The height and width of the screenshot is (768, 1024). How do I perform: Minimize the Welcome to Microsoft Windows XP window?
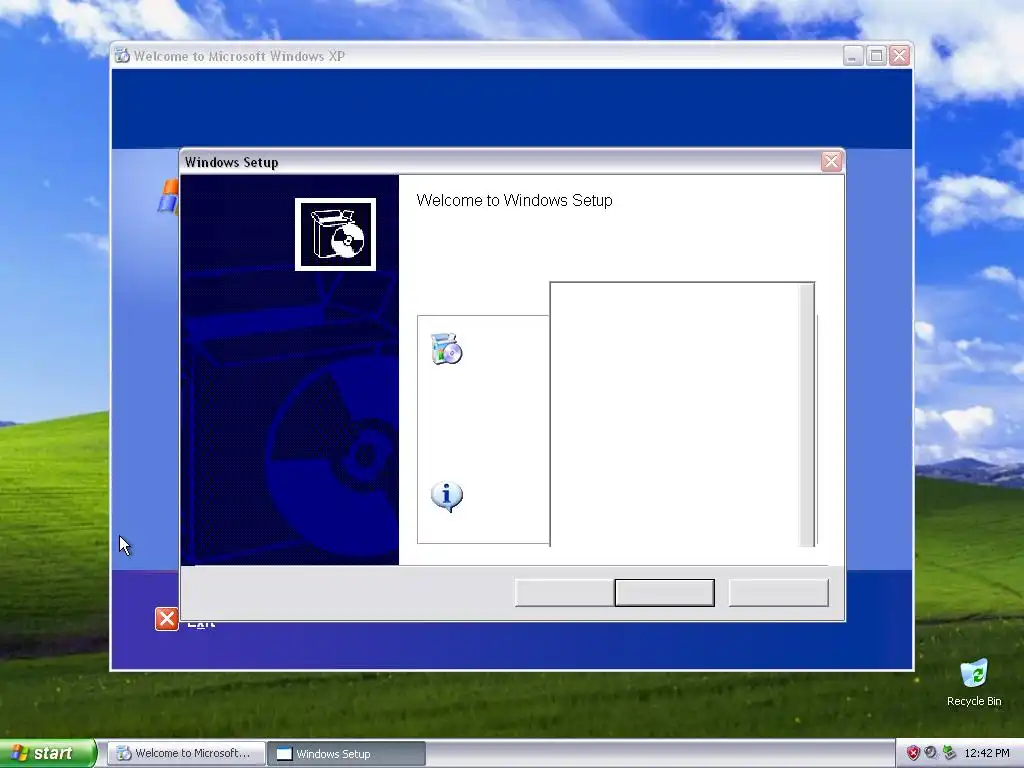click(x=853, y=56)
